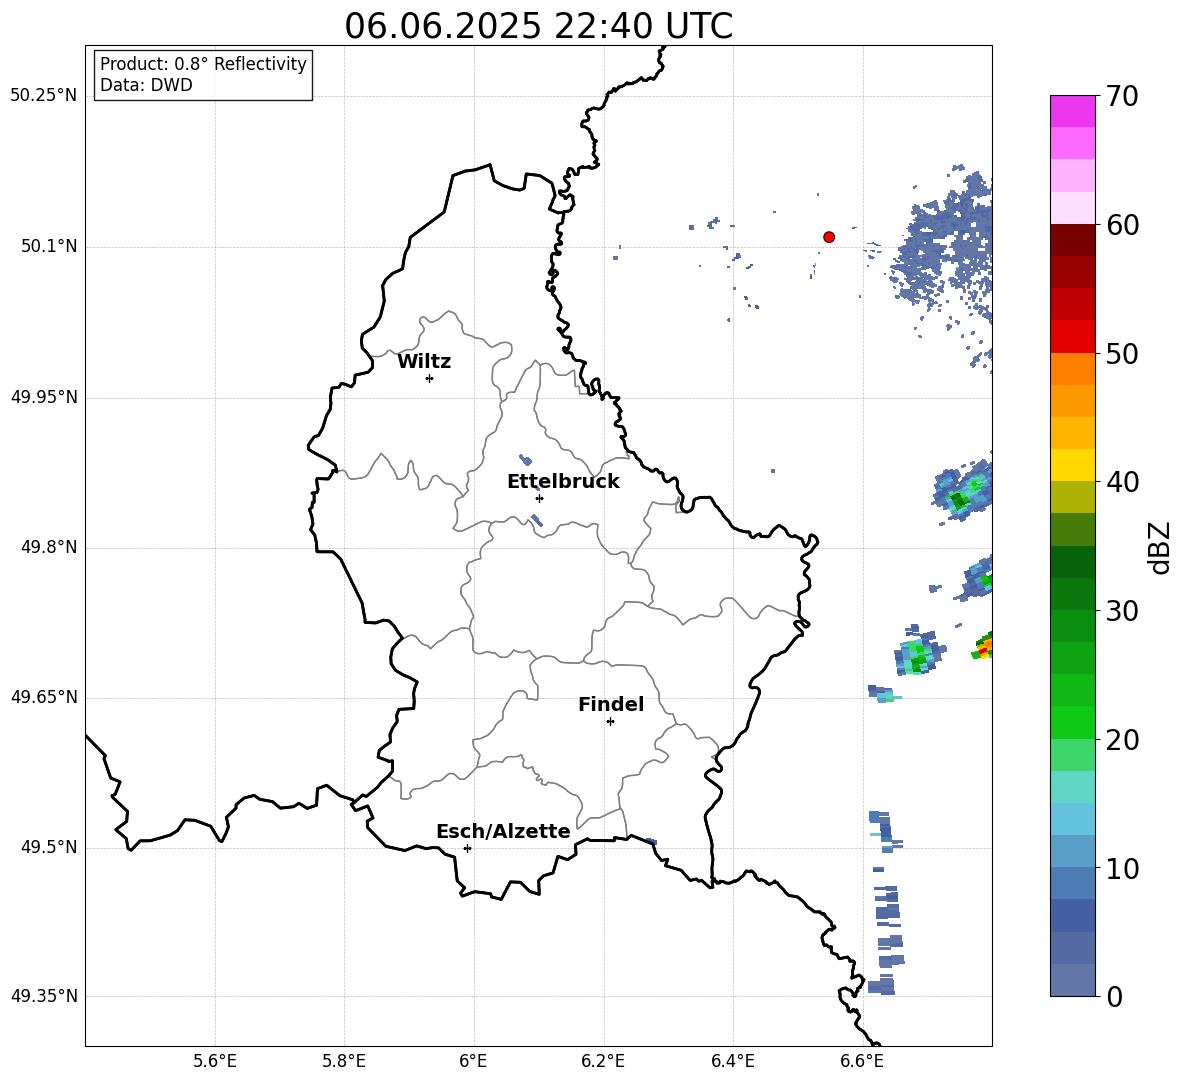Click the 'Product: 0.8° Reflectivity' text
Image resolution: width=1184 pixels, height=1081 pixels.
[203, 64]
